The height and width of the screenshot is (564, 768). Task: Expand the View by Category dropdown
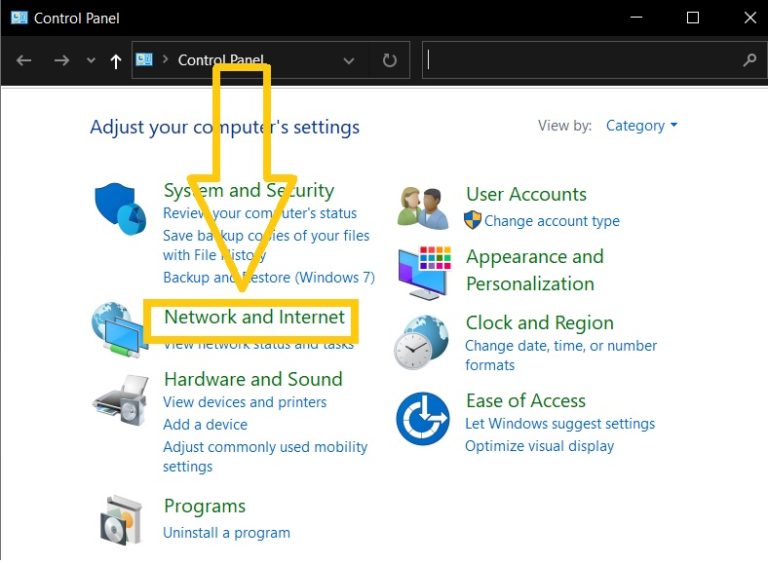(x=642, y=126)
